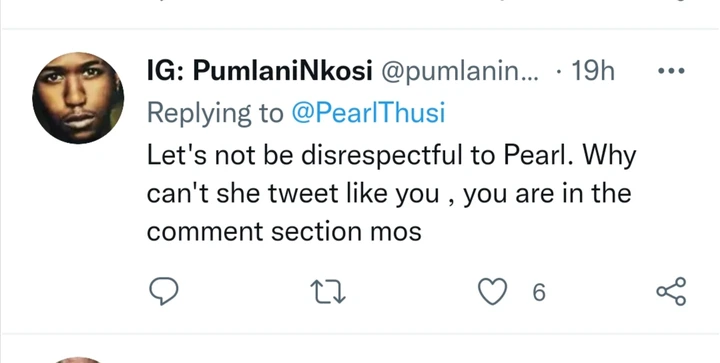Click empty space beside the like count
720x363 pixels.
597,292
